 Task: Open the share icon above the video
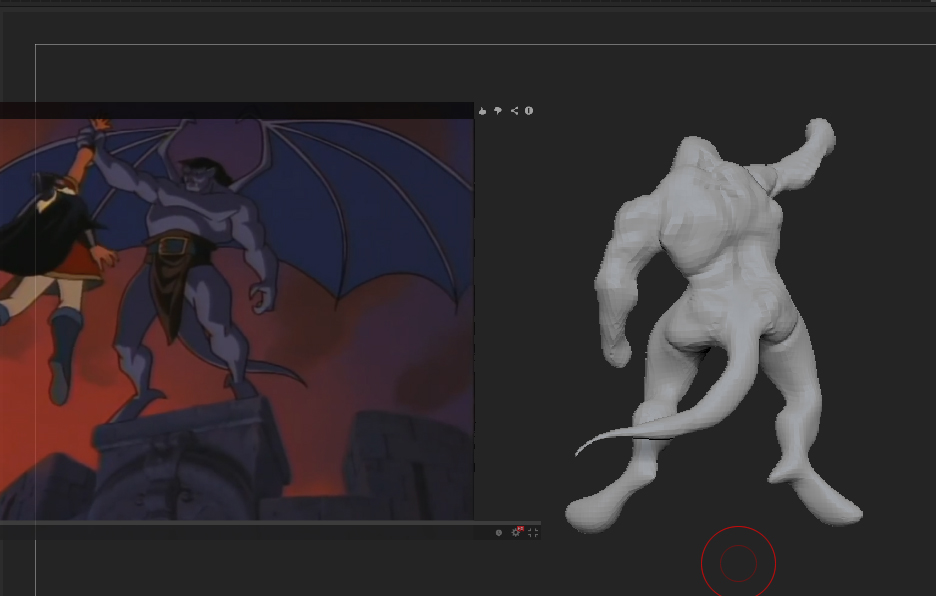point(514,111)
